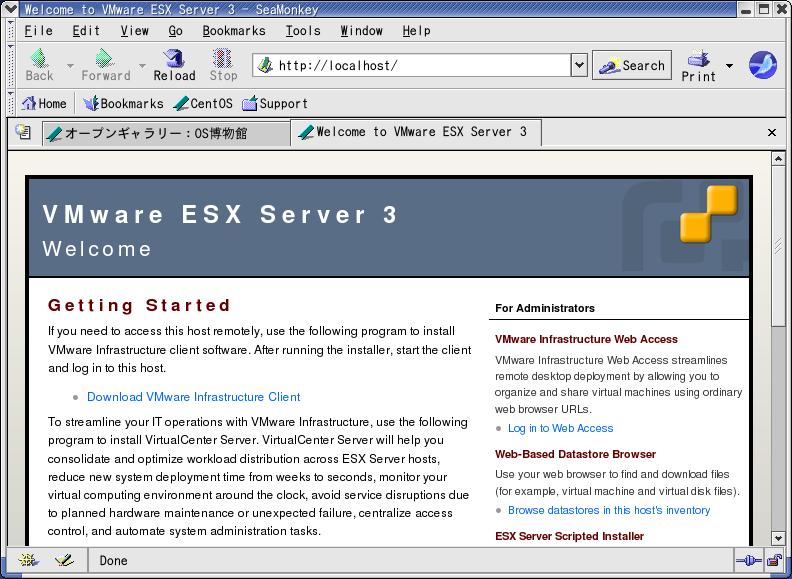792x579 pixels.
Task: Click the page icon in URL bar
Action: click(x=265, y=65)
